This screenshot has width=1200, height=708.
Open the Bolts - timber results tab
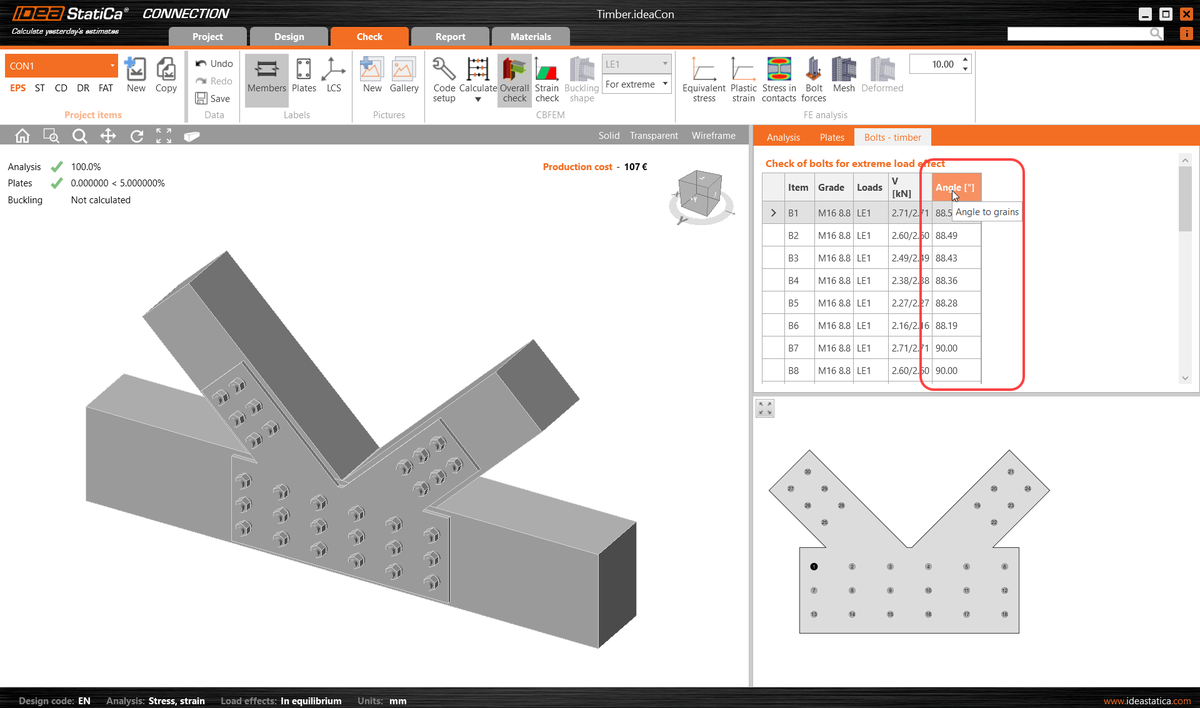point(892,137)
